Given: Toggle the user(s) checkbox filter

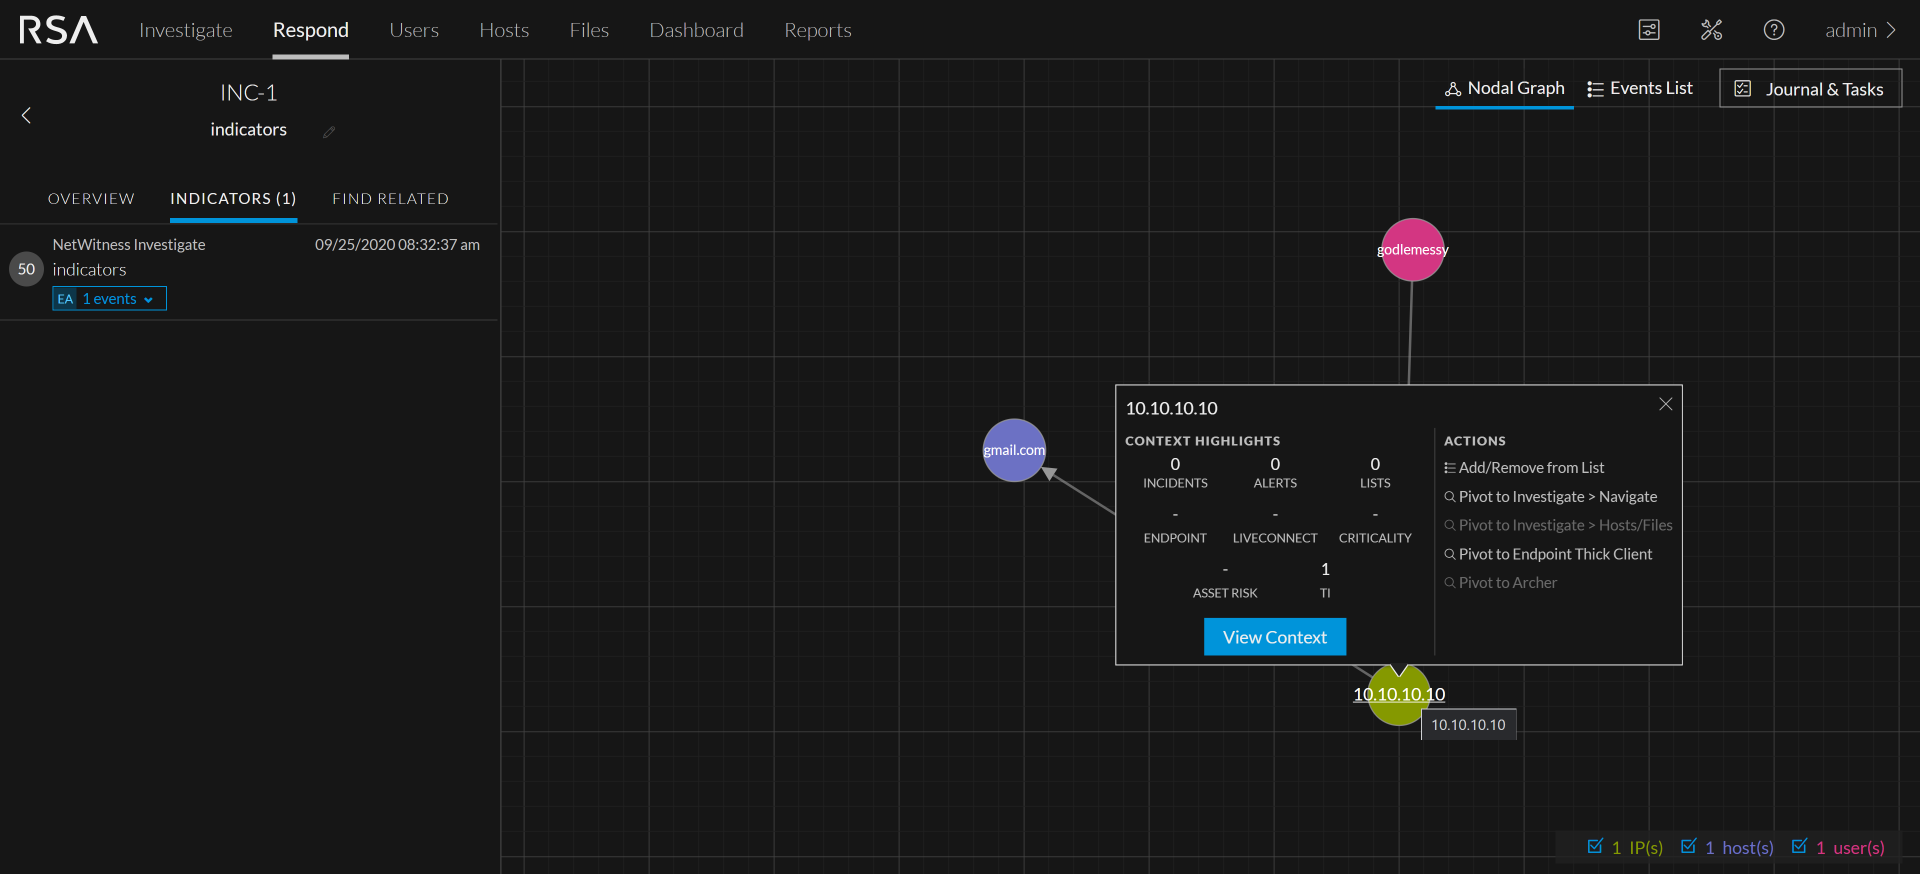Looking at the screenshot, I should [x=1799, y=847].
